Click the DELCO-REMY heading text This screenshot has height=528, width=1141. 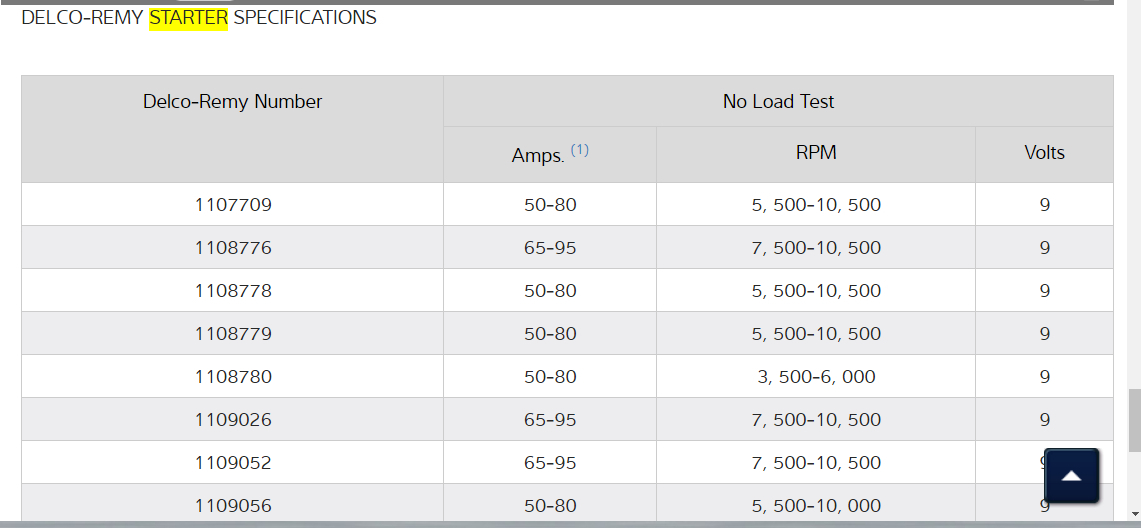click(83, 18)
